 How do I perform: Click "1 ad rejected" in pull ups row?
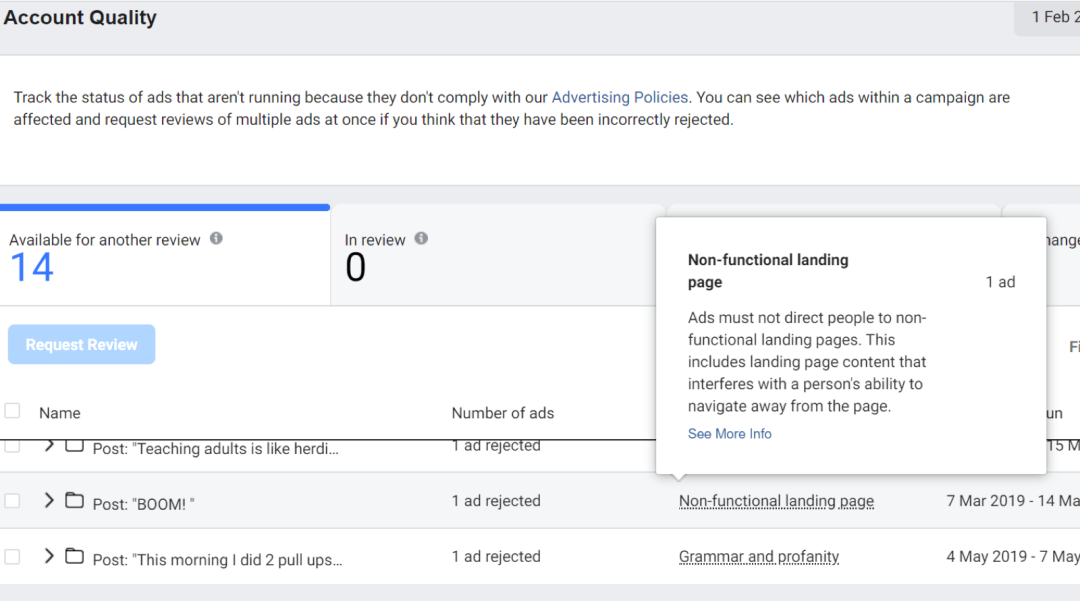496,556
